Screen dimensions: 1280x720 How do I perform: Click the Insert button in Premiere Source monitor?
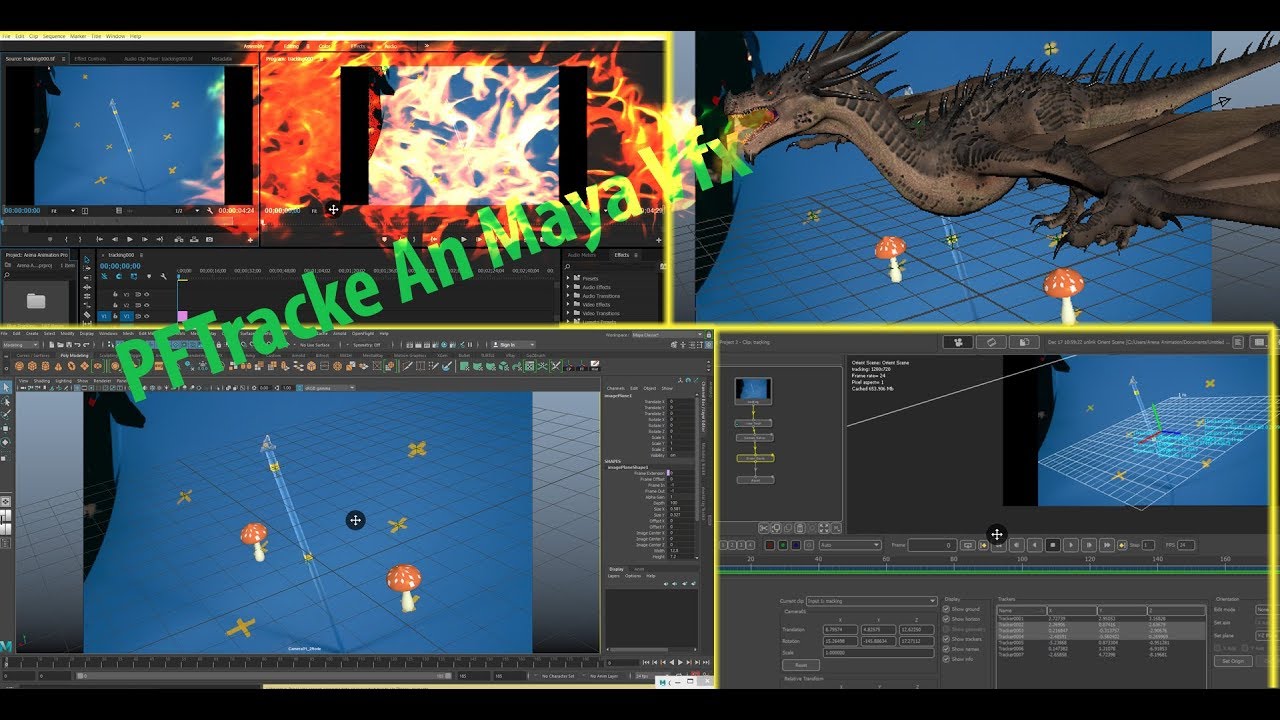pyautogui.click(x=179, y=239)
